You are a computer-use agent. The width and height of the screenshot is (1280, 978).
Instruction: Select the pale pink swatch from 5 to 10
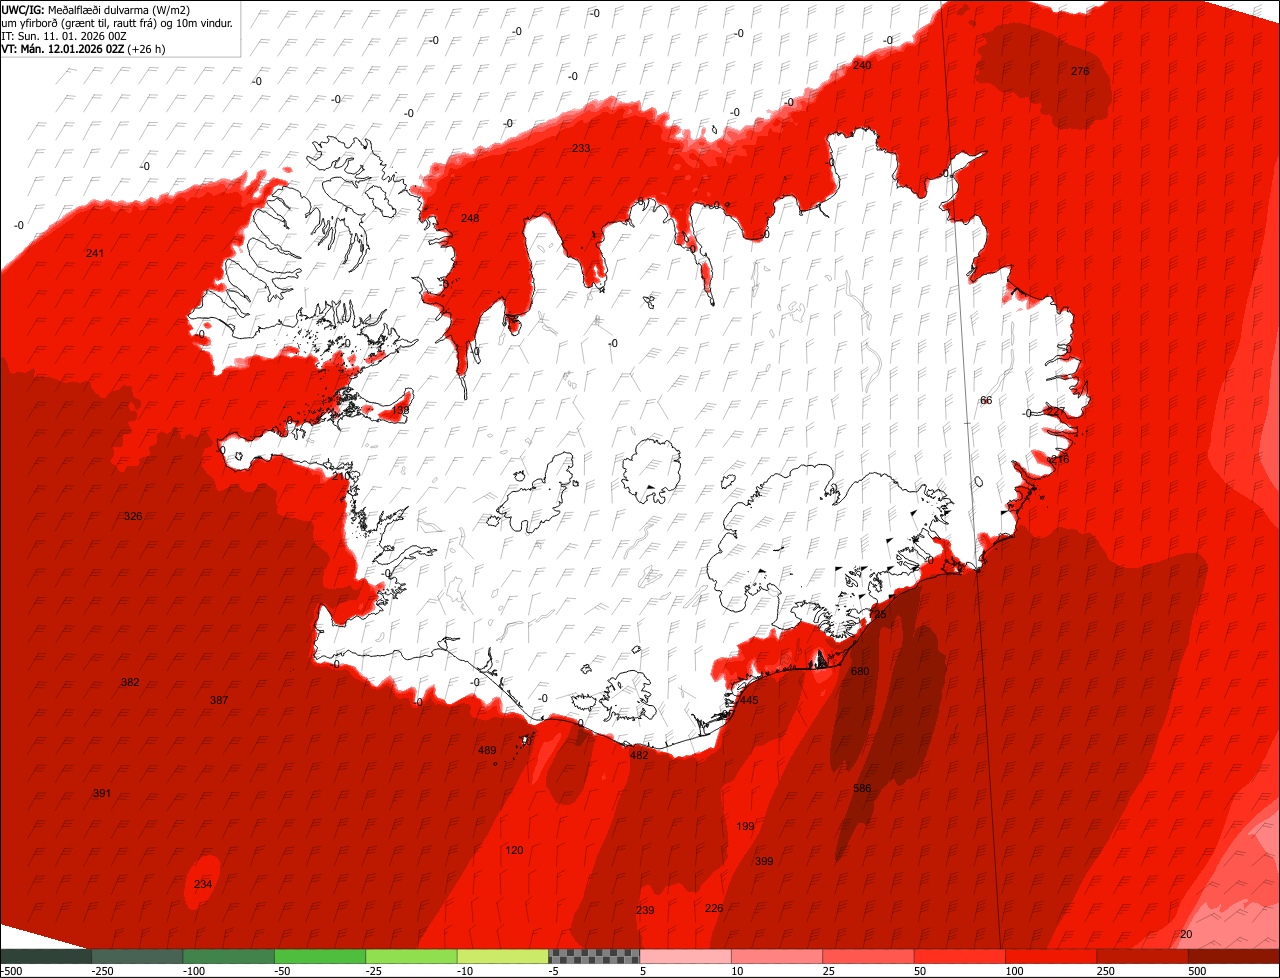tap(686, 956)
